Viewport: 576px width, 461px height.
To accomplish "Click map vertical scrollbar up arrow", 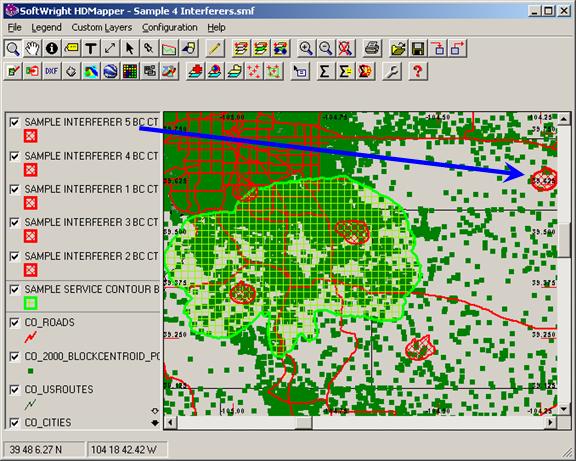I will [x=564, y=119].
